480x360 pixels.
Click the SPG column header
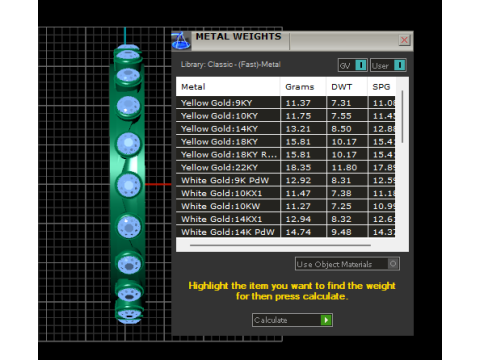[382, 87]
